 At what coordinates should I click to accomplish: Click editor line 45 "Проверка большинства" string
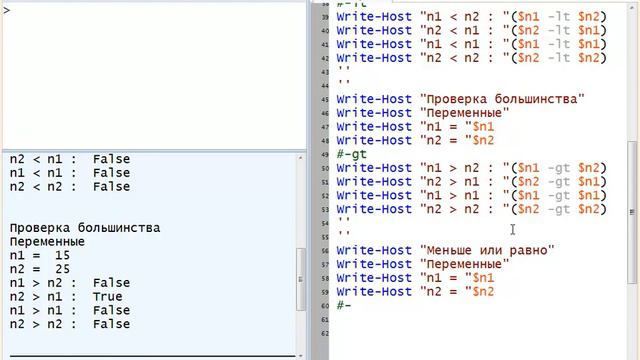pos(502,99)
